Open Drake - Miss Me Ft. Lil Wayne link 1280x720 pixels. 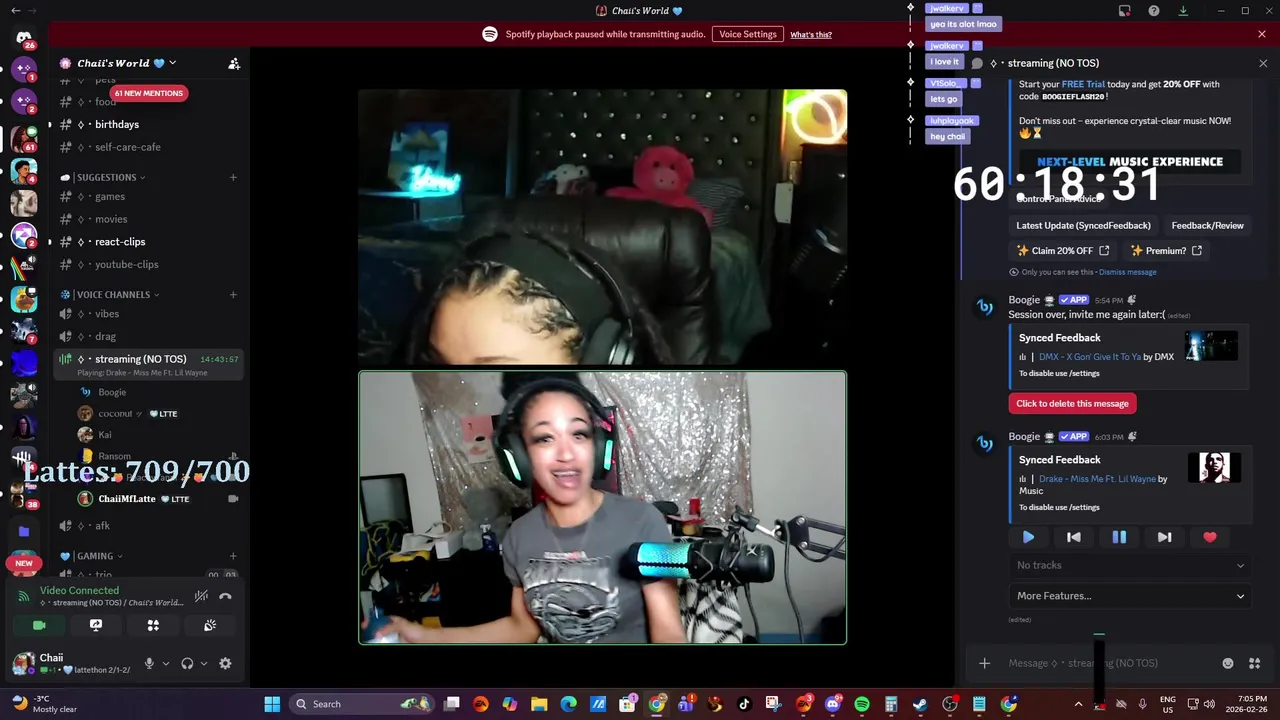point(1097,479)
